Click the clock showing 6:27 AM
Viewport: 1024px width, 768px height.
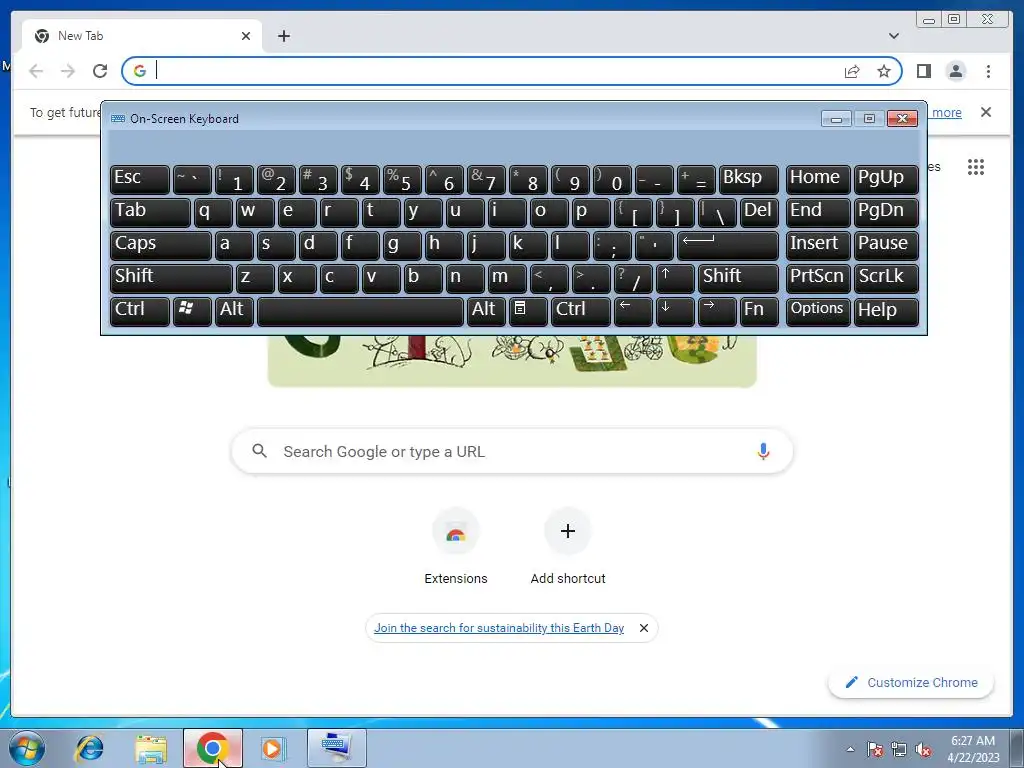[973, 749]
